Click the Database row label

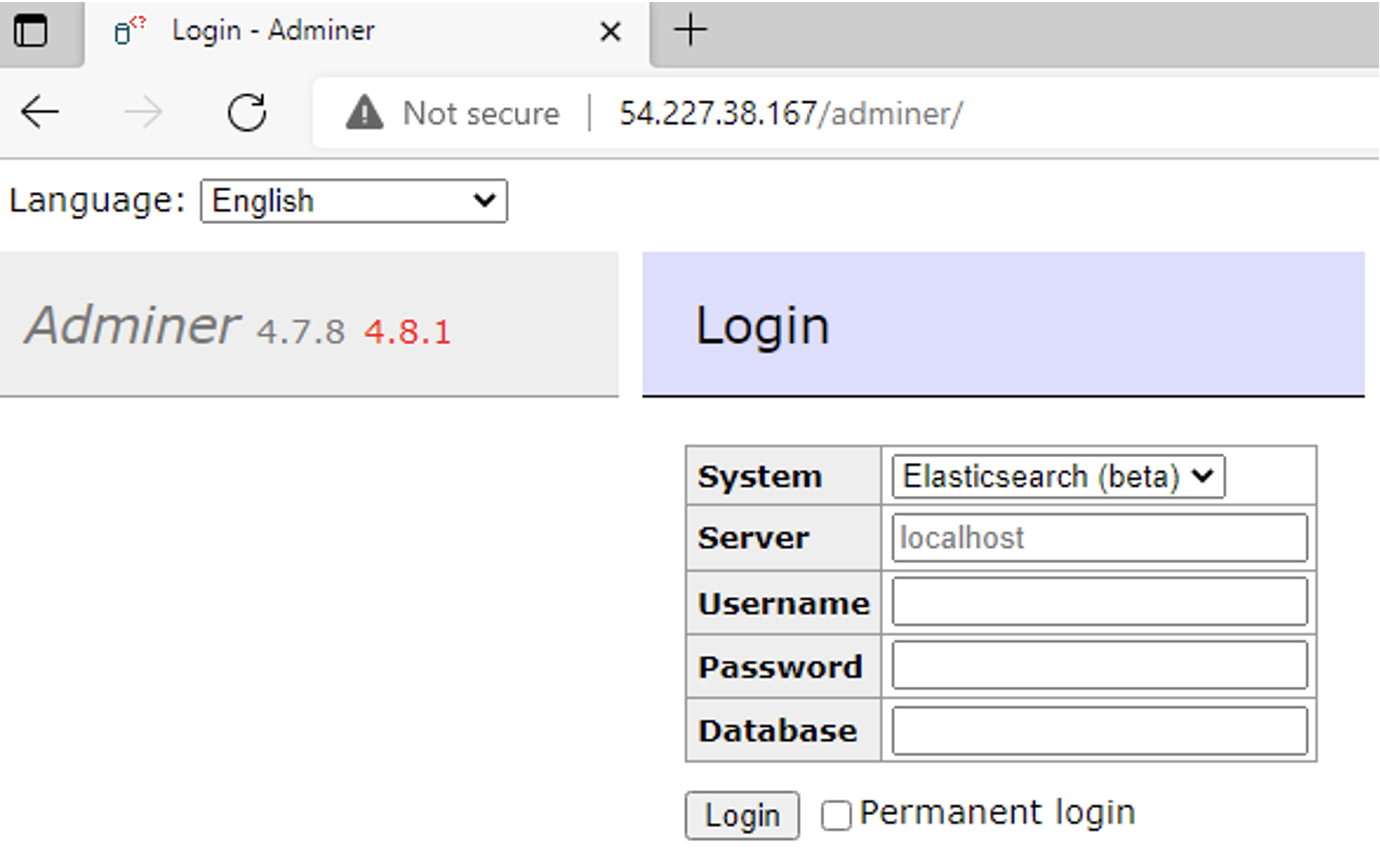click(777, 731)
